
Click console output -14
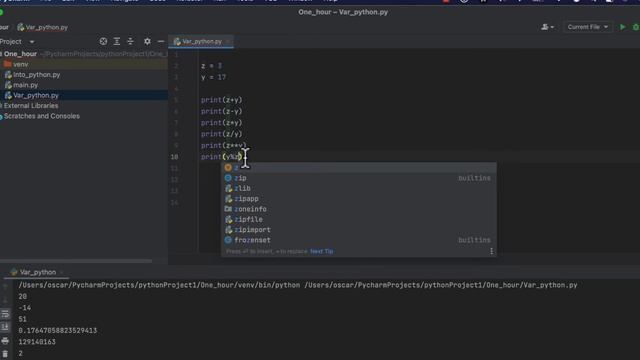point(24,307)
